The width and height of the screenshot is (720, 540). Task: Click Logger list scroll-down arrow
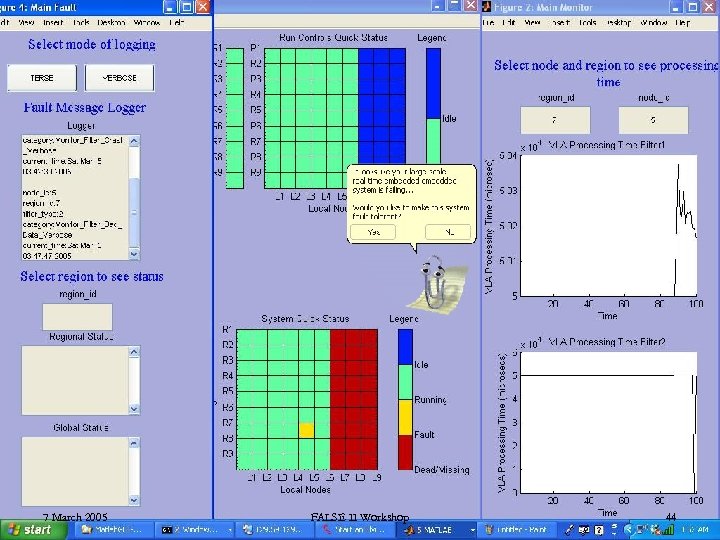134,253
